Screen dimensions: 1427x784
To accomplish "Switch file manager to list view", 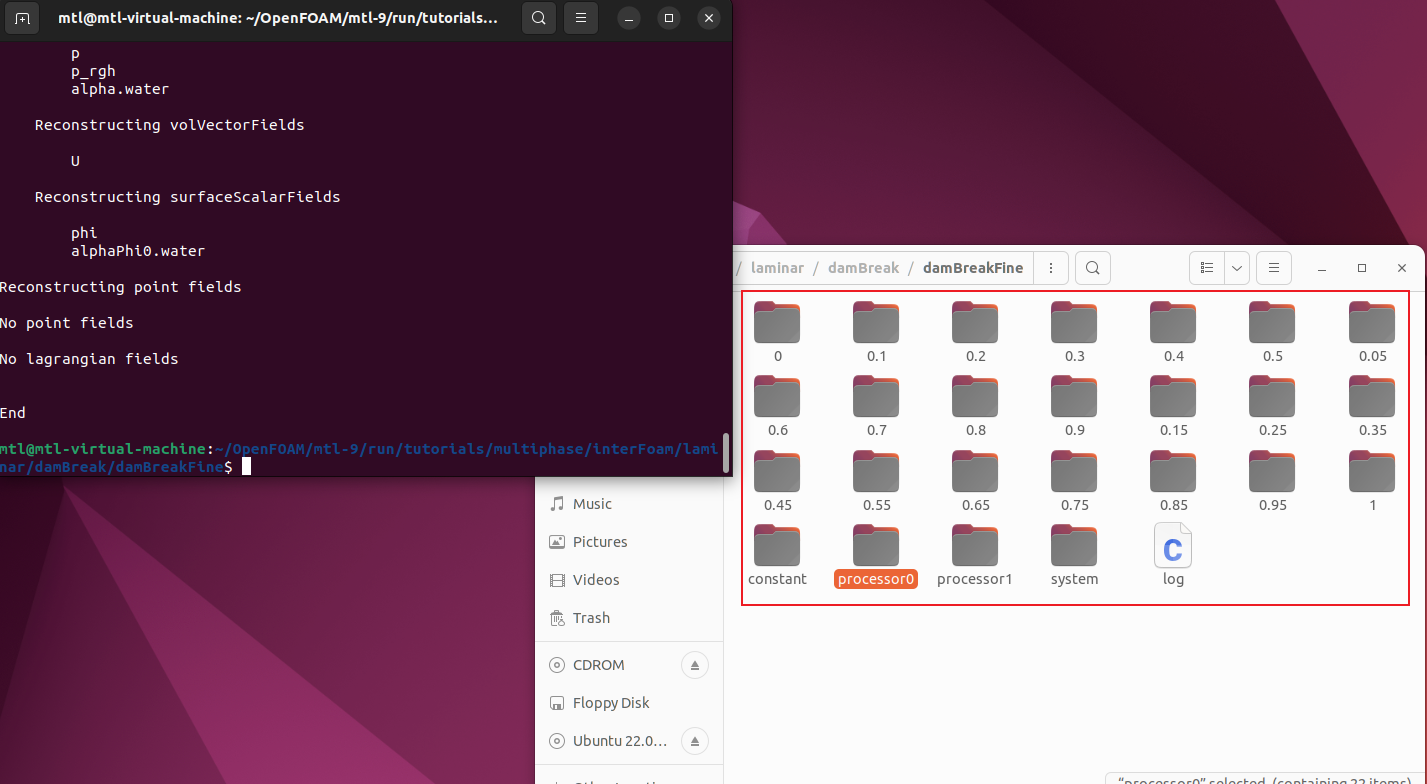I will 1207,268.
